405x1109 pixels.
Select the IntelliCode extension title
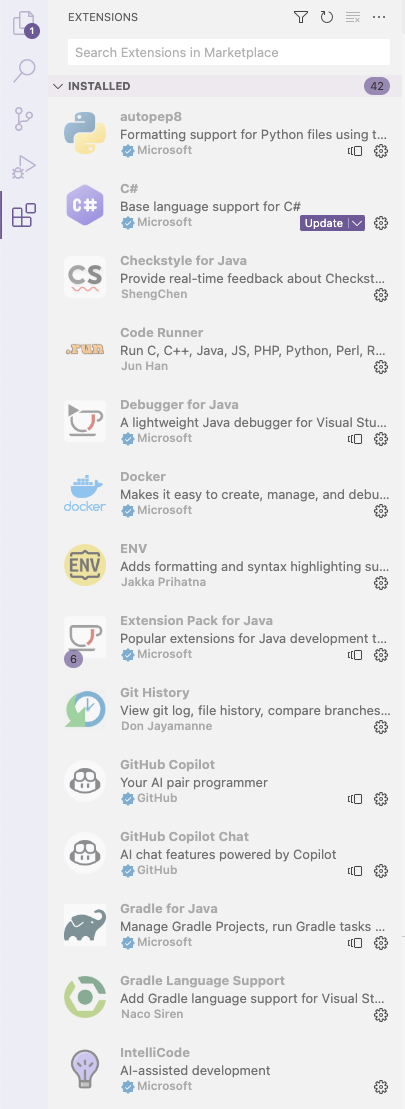(x=155, y=1052)
